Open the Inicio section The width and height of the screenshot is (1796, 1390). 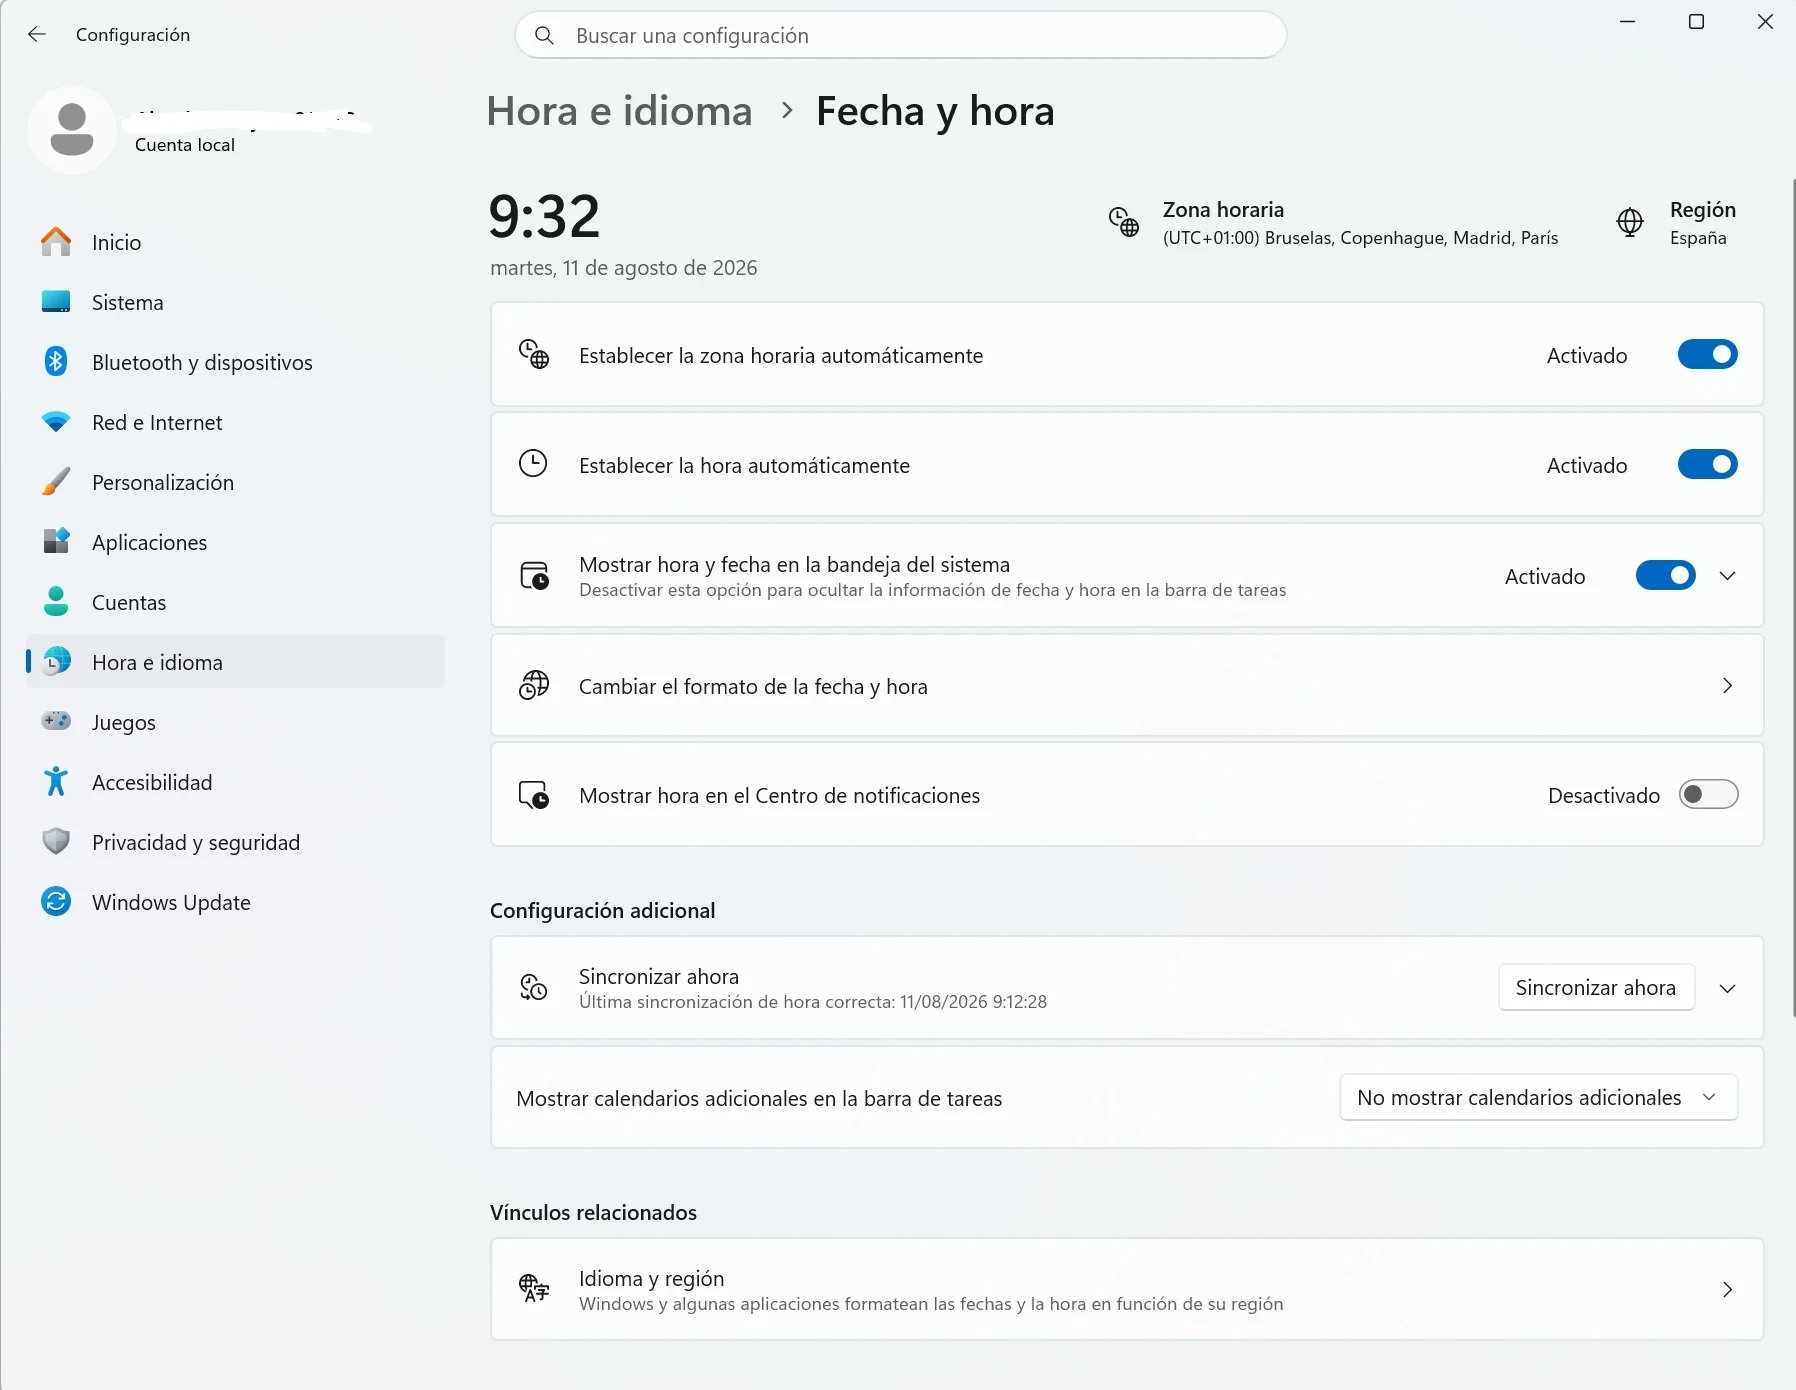235,242
